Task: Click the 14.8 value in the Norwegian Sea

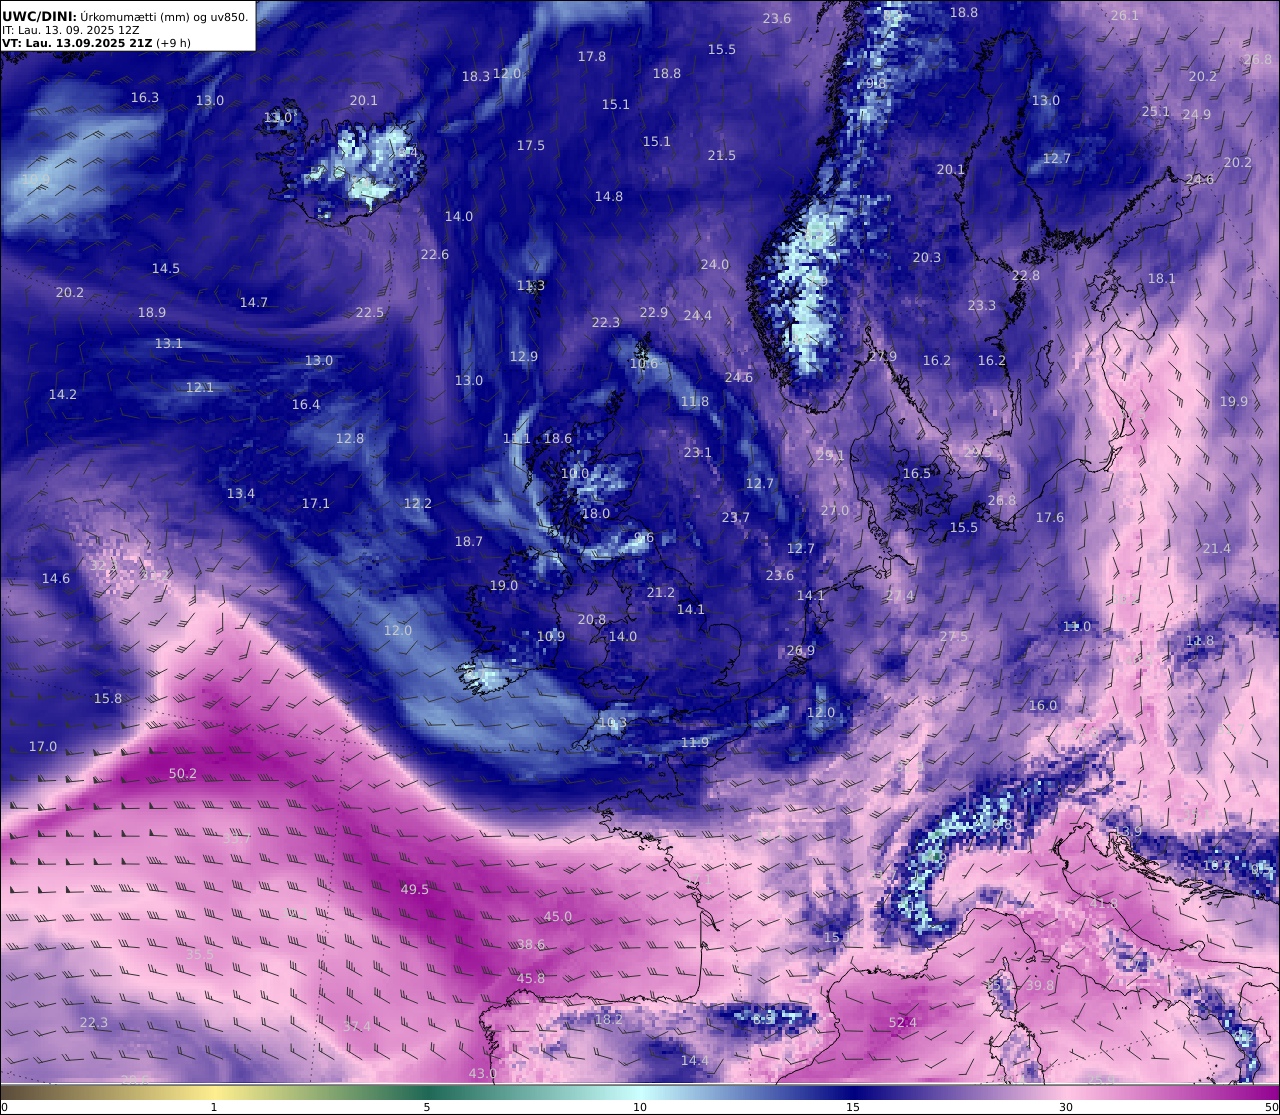Action: (x=609, y=196)
